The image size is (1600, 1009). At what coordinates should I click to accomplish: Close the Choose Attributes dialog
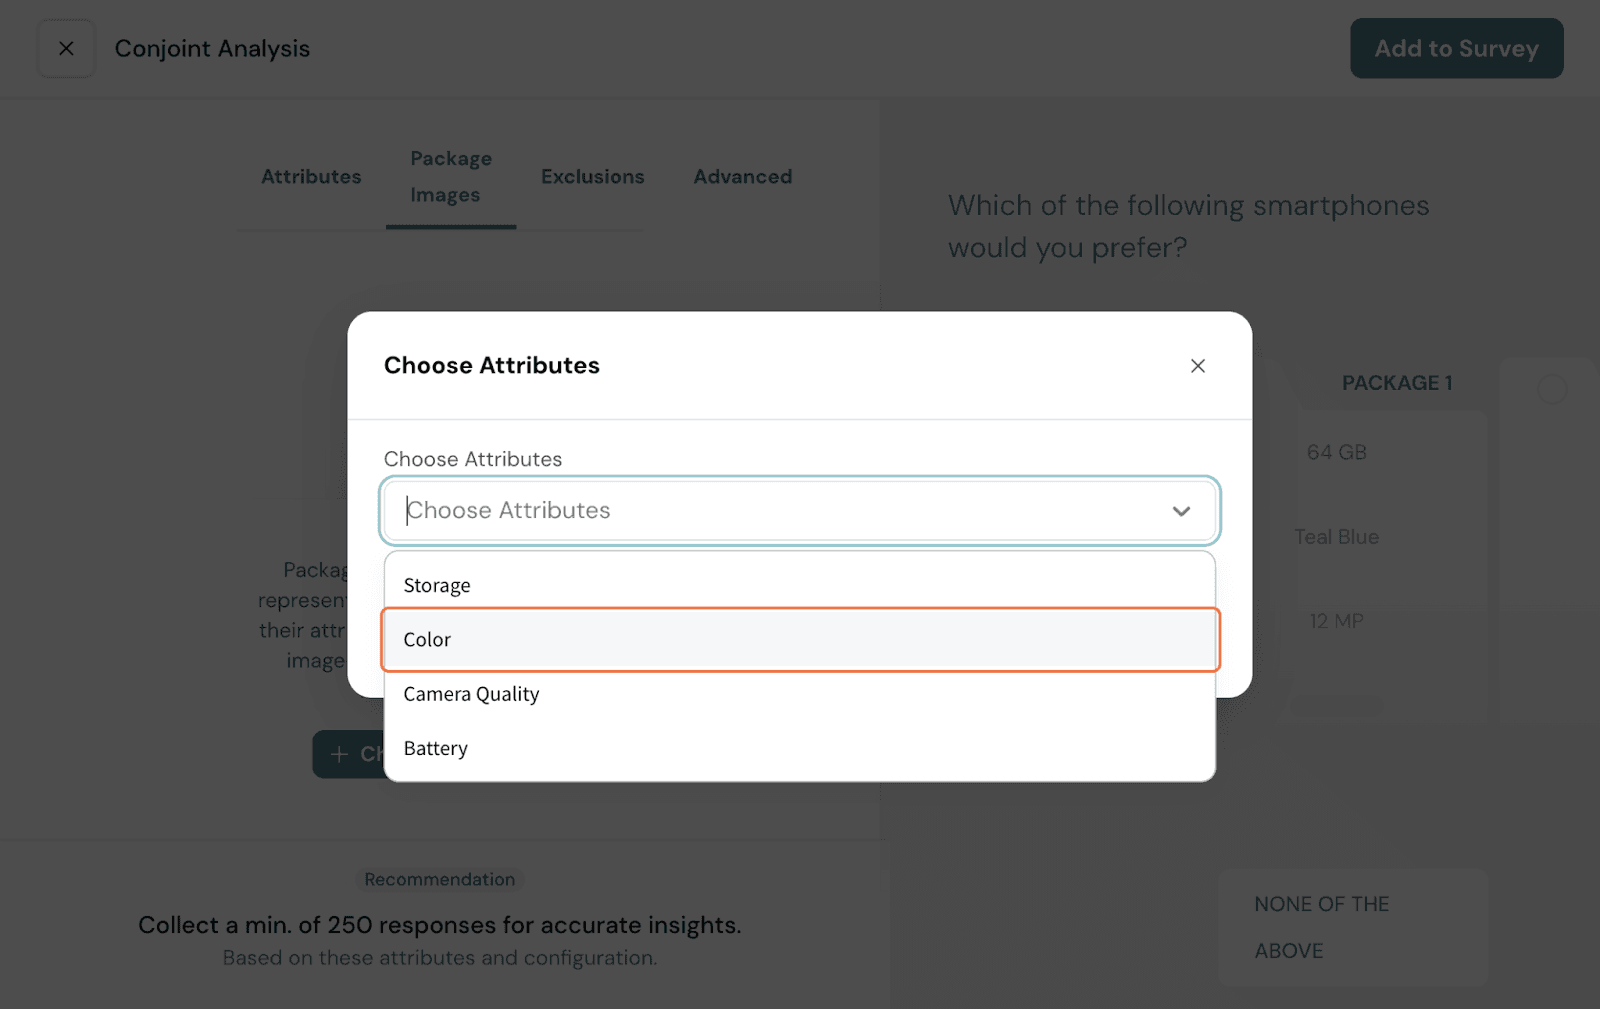(1197, 366)
